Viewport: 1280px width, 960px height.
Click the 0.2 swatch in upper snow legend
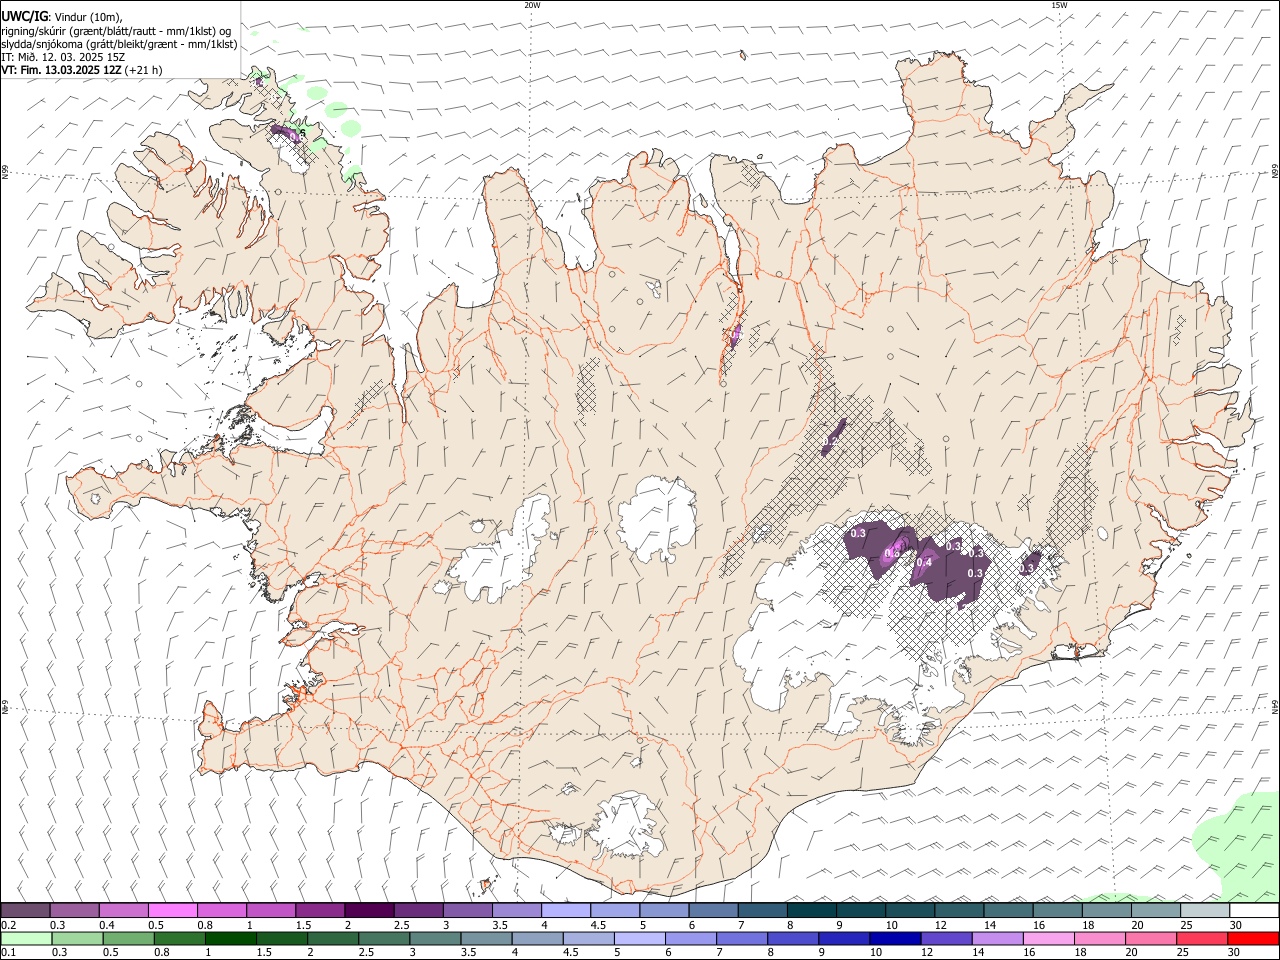tap(26, 910)
